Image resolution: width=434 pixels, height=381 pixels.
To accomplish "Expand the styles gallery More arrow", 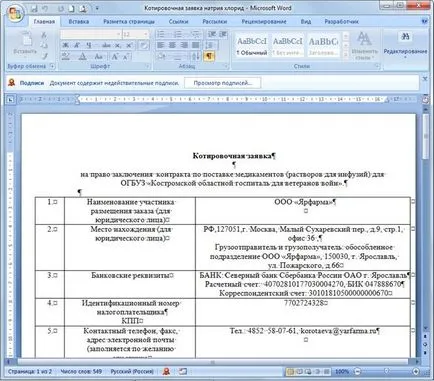I will click(346, 55).
